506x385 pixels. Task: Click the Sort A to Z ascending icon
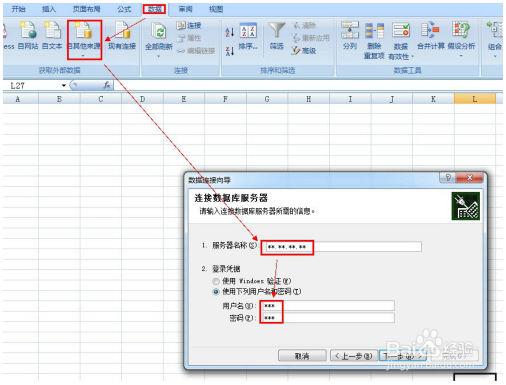(x=230, y=32)
